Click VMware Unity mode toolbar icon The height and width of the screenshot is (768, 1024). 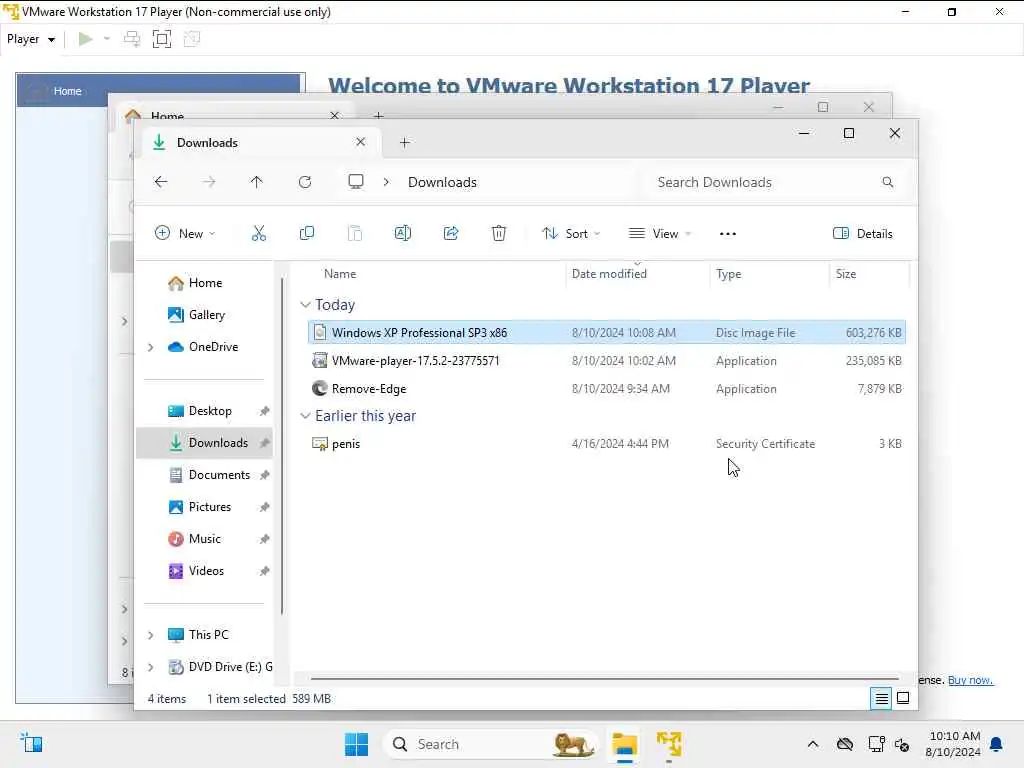[192, 39]
